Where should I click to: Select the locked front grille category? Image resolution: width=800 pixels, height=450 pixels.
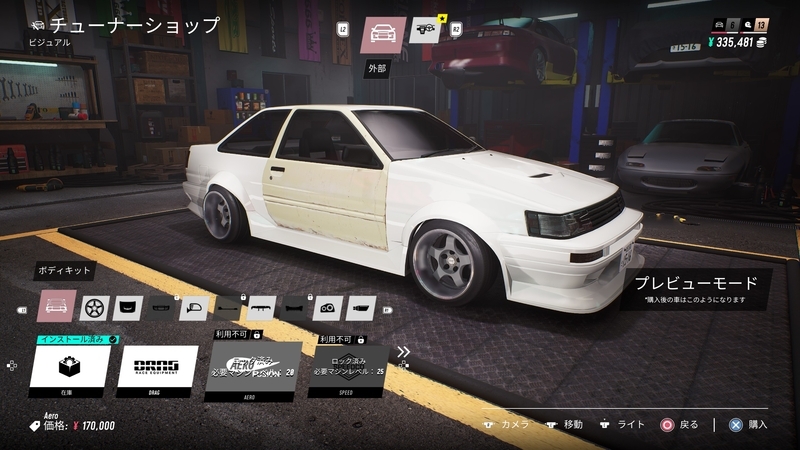point(161,308)
